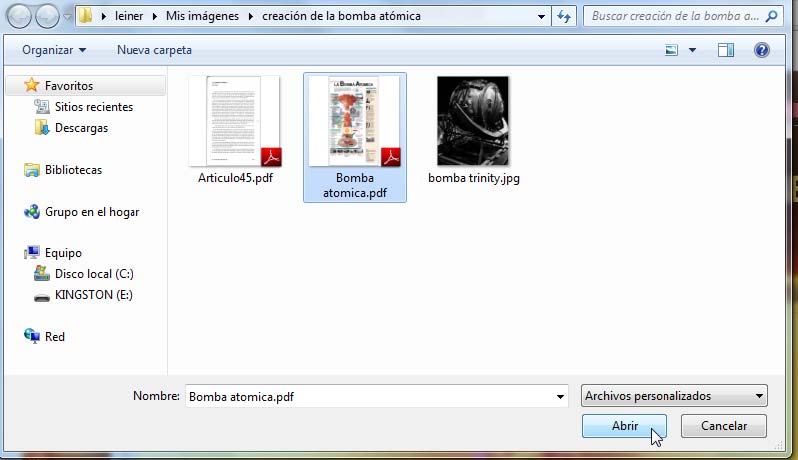Open Sitios recientes in Favoritos
This screenshot has width=798, height=460.
click(93, 107)
